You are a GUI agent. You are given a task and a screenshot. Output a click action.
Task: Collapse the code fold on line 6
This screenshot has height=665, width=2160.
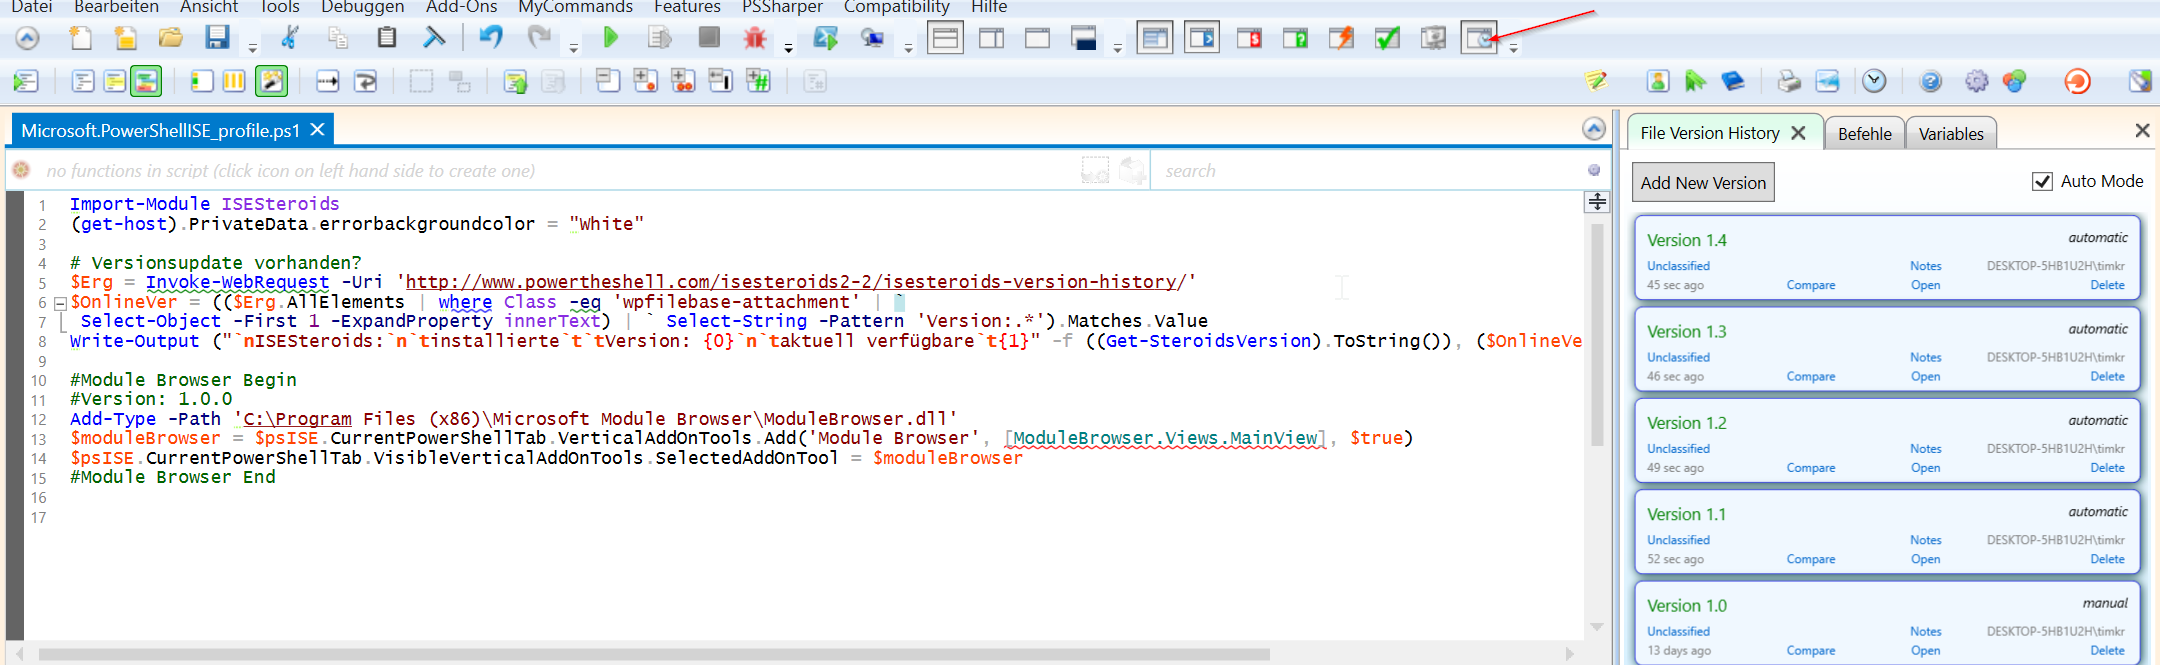point(60,303)
